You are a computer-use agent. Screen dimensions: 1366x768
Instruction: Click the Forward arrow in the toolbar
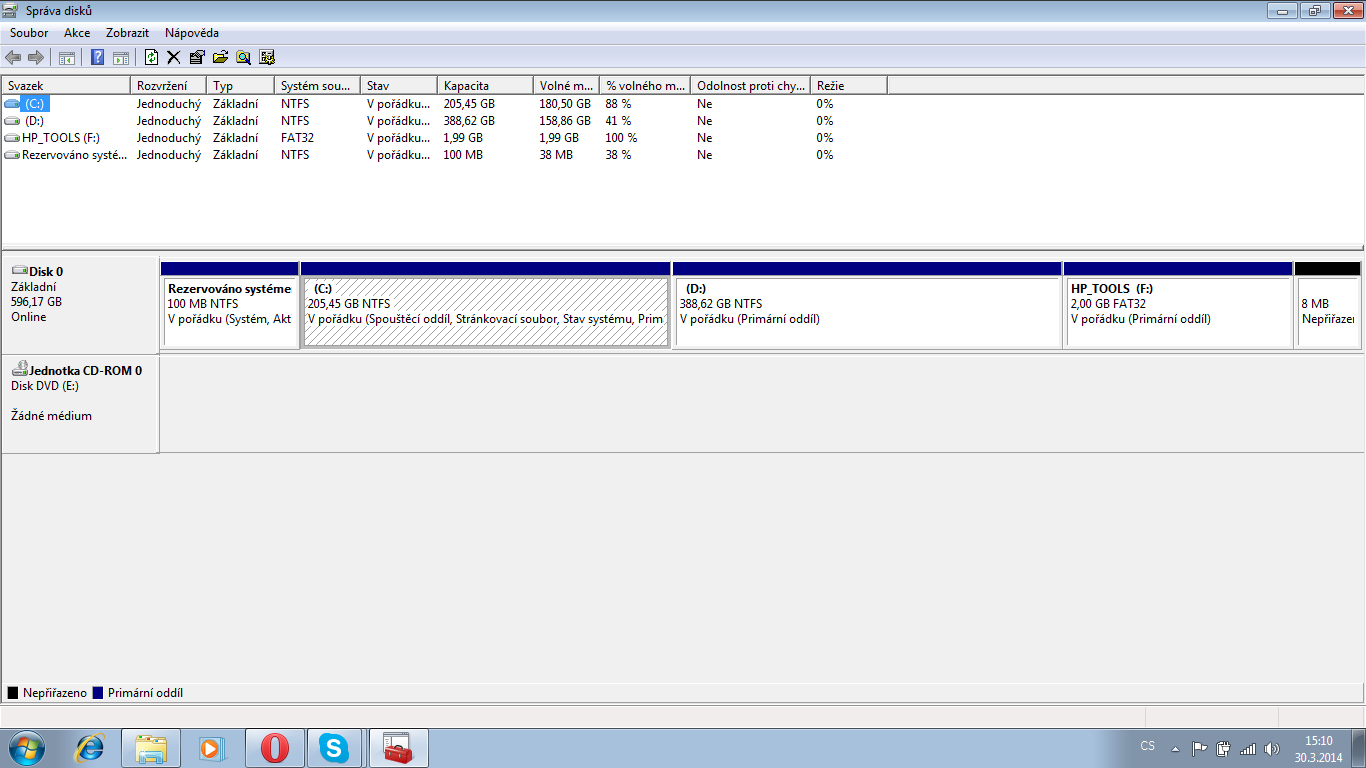pyautogui.click(x=36, y=57)
